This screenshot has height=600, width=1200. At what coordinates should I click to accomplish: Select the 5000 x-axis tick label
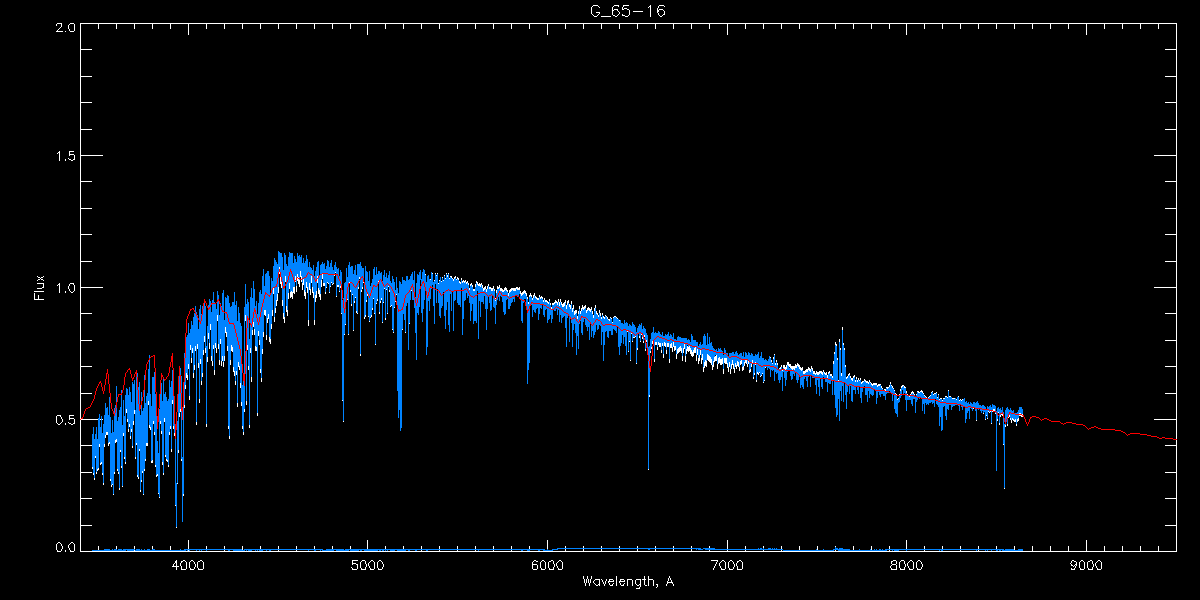click(x=367, y=564)
